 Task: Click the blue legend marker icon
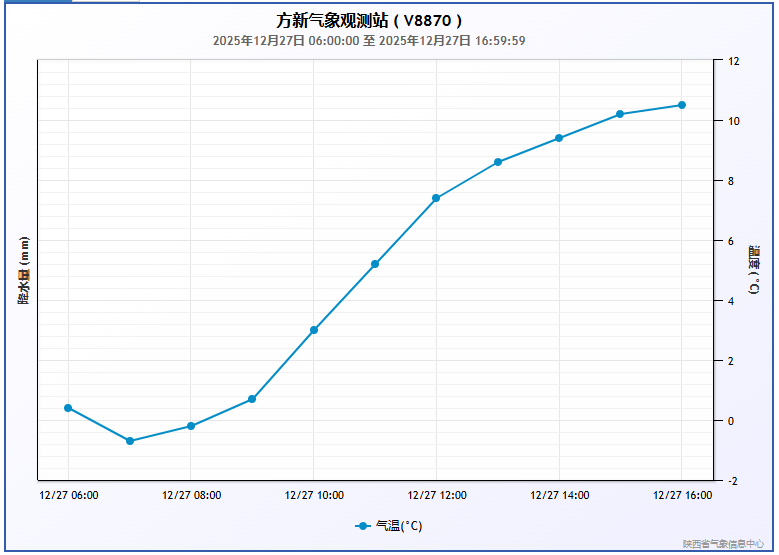(363, 526)
